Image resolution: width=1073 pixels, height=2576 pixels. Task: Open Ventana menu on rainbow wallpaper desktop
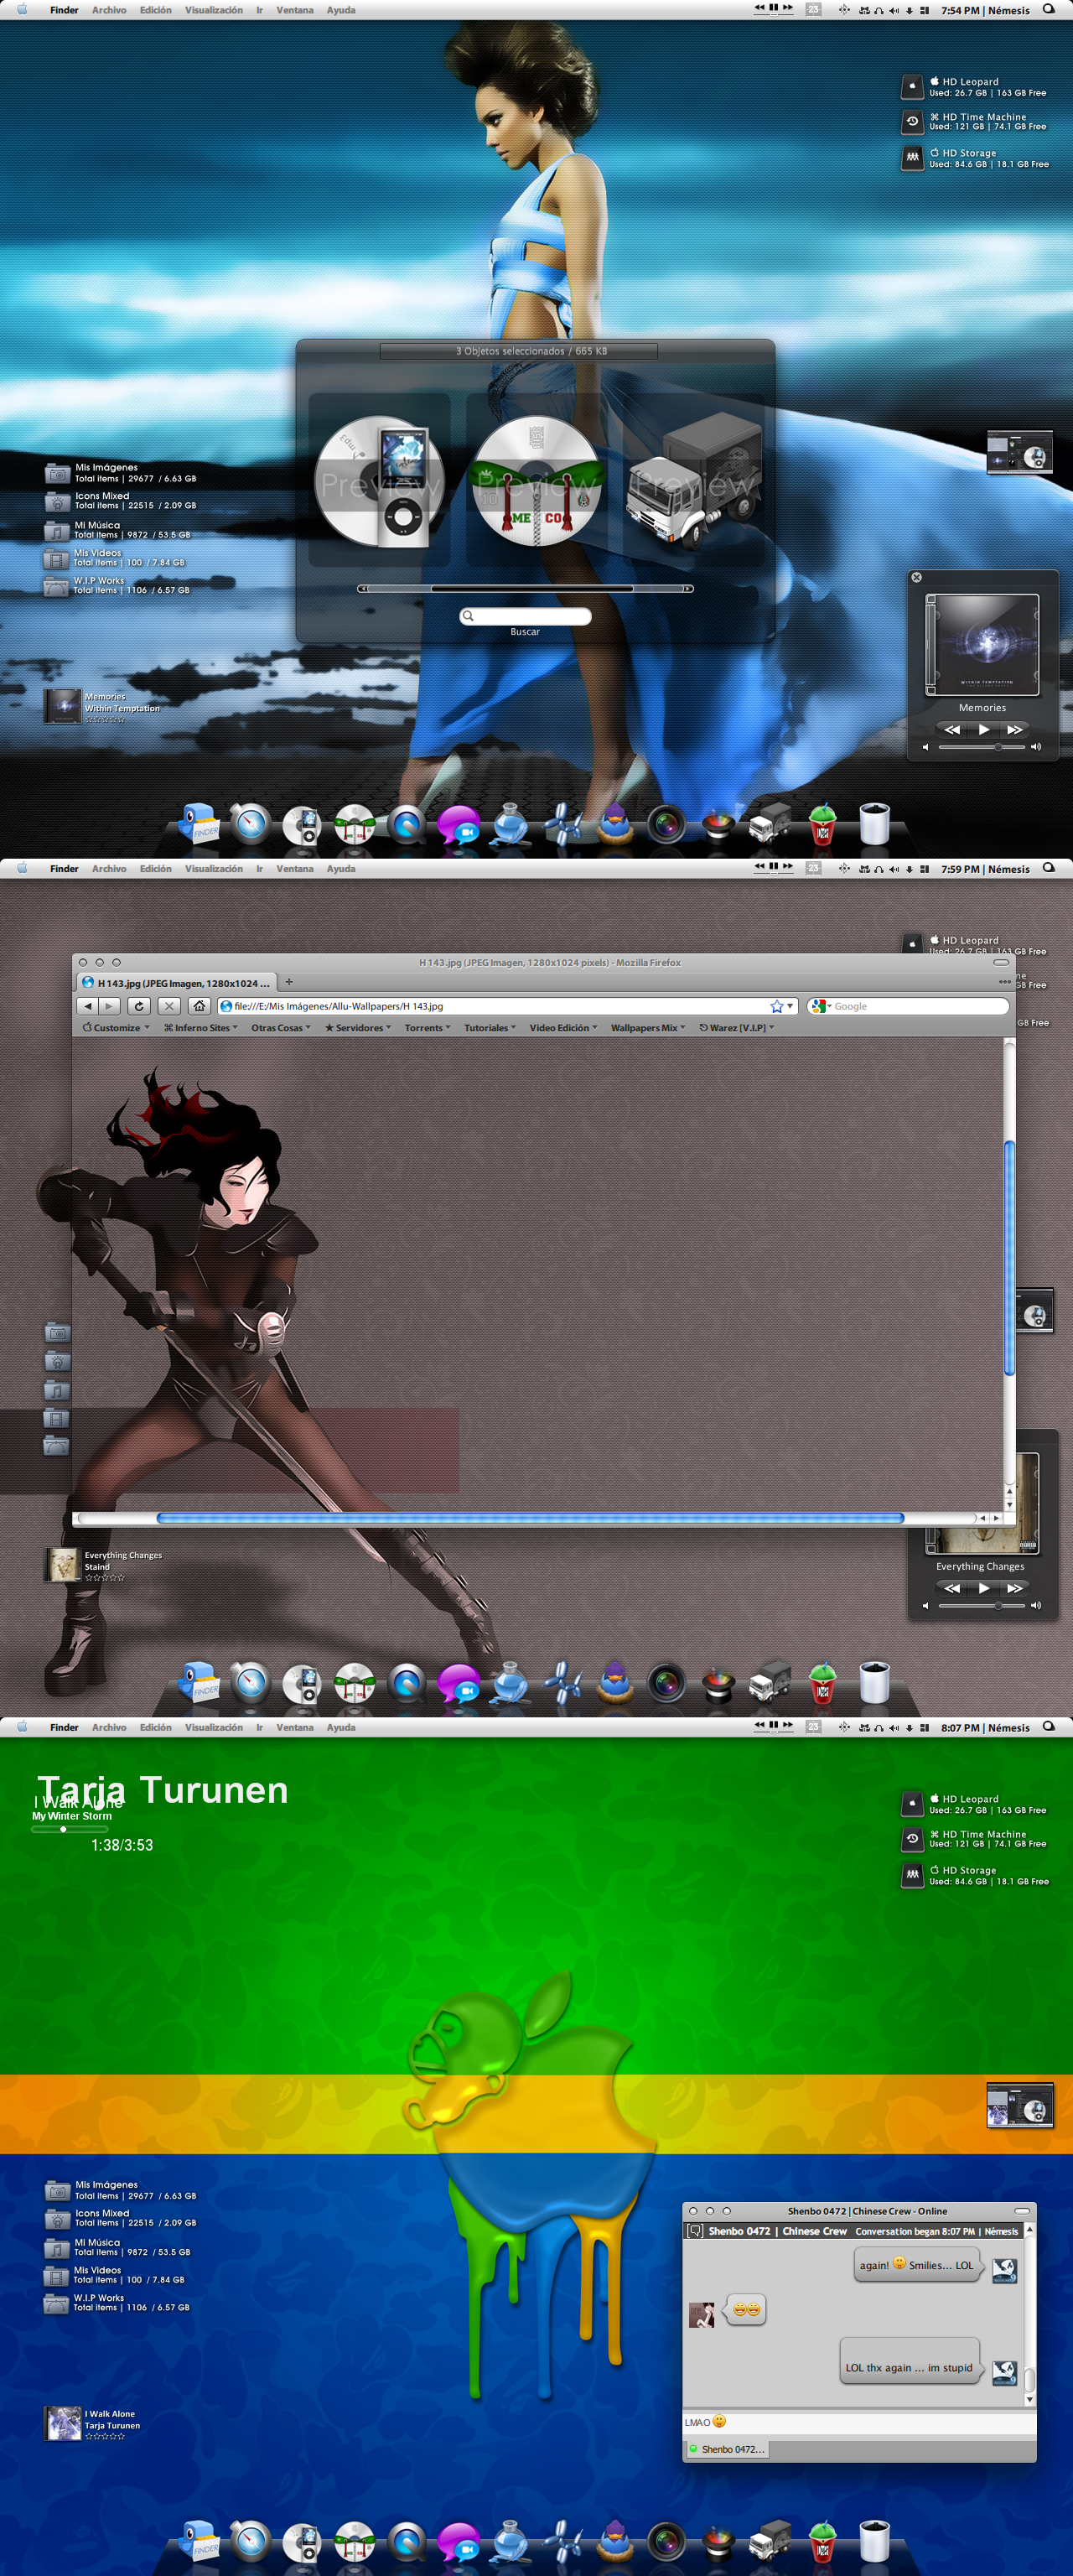pos(294,1727)
